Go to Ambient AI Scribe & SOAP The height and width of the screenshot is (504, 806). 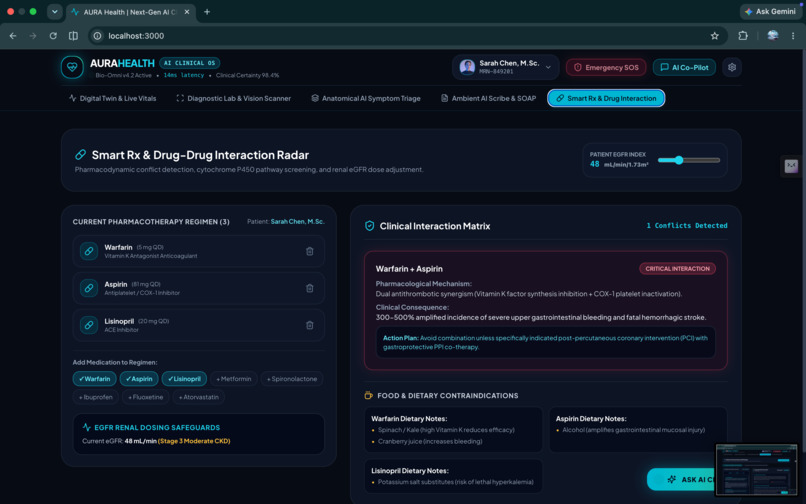[x=488, y=98]
